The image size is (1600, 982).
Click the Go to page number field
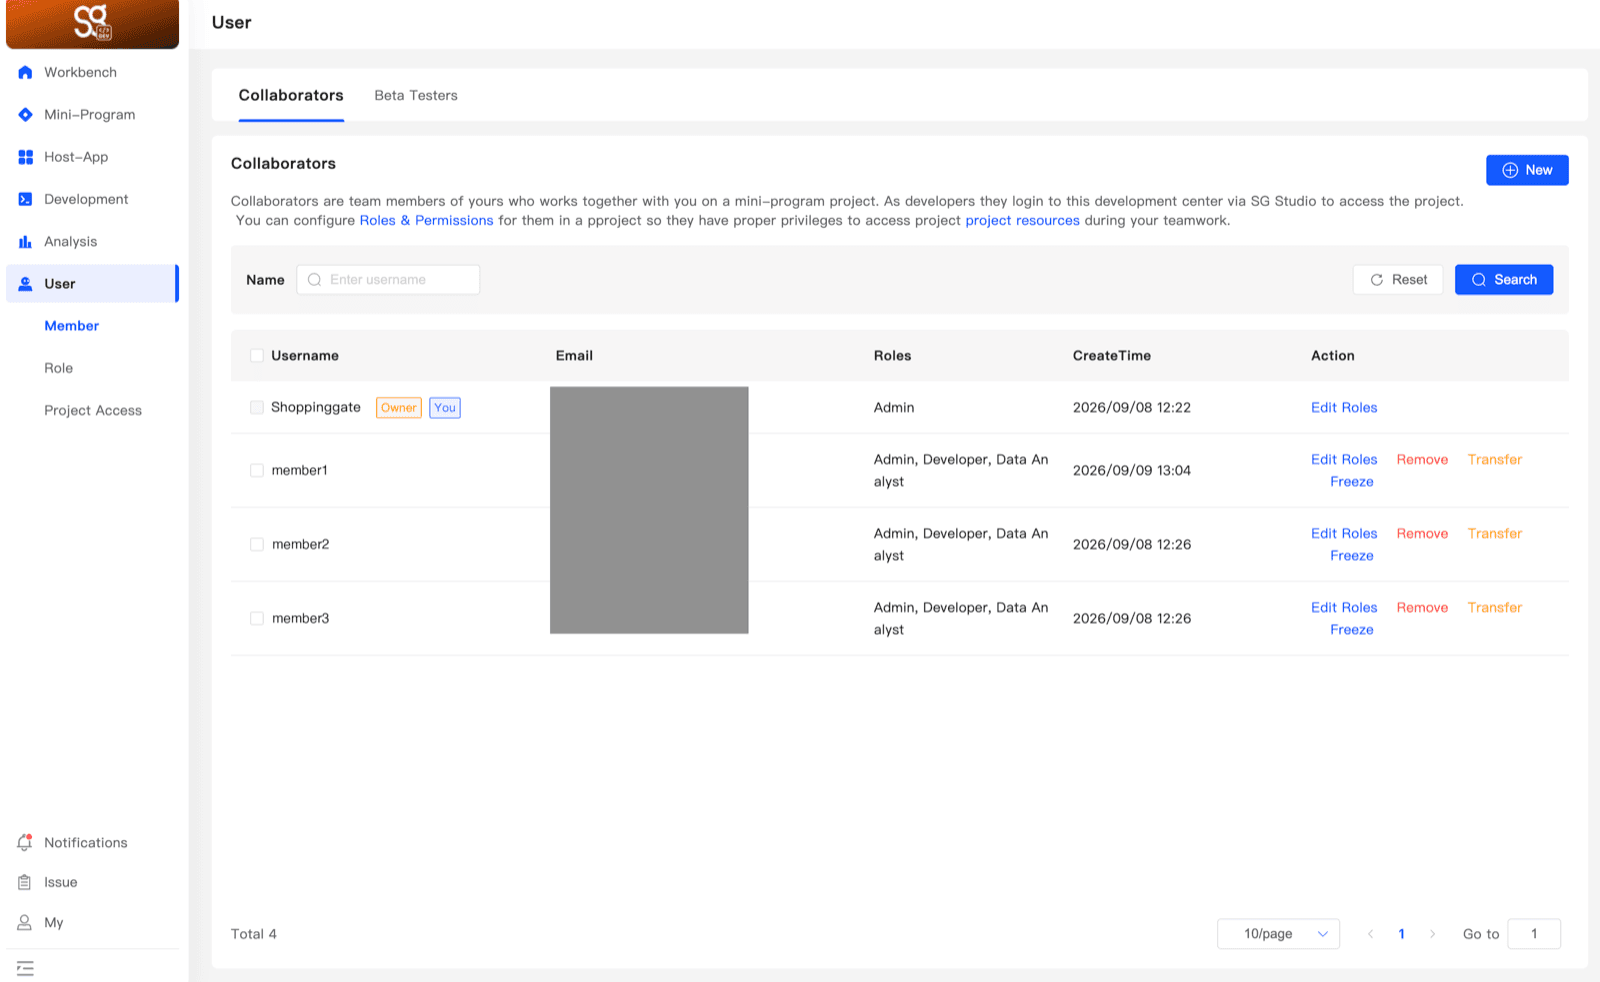point(1534,934)
